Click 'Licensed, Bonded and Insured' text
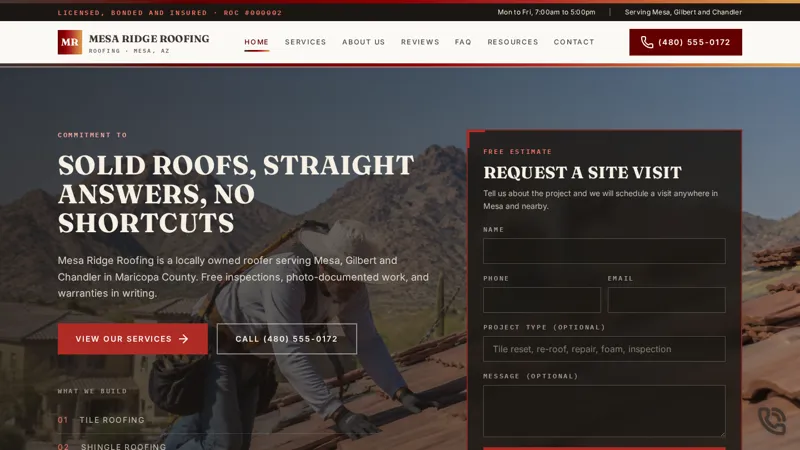 (x=133, y=13)
